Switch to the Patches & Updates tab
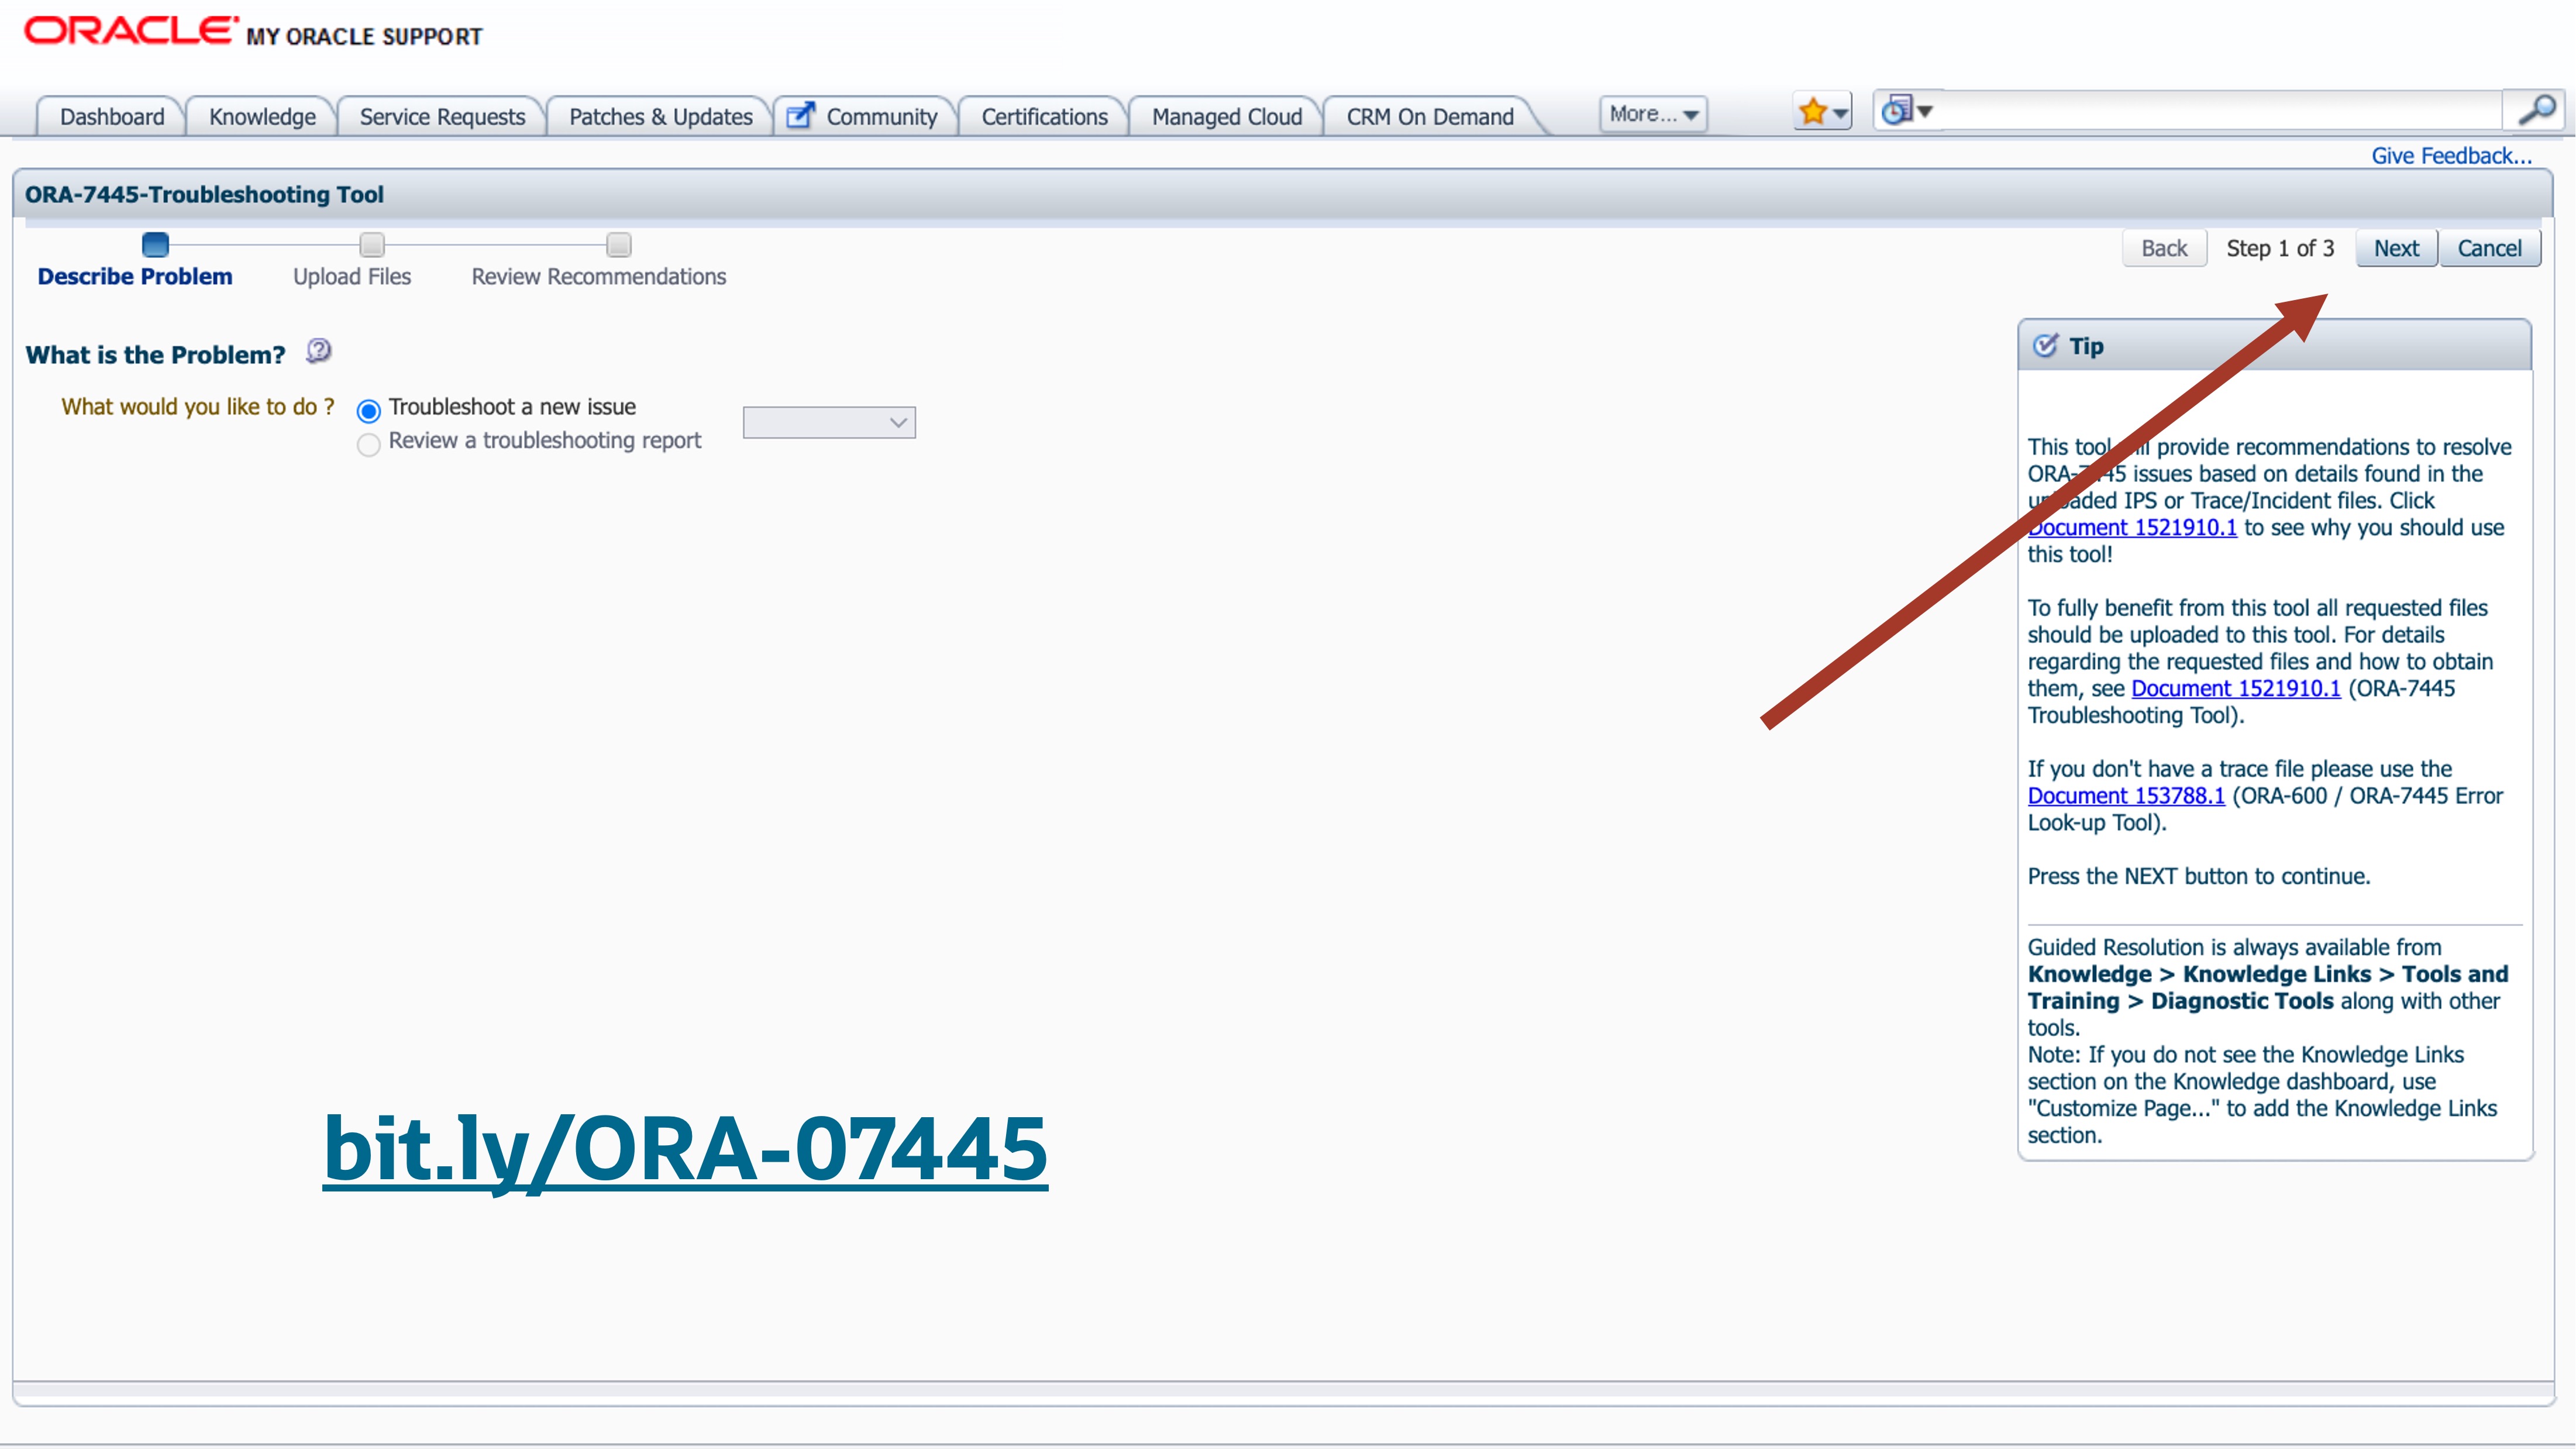 tap(659, 116)
